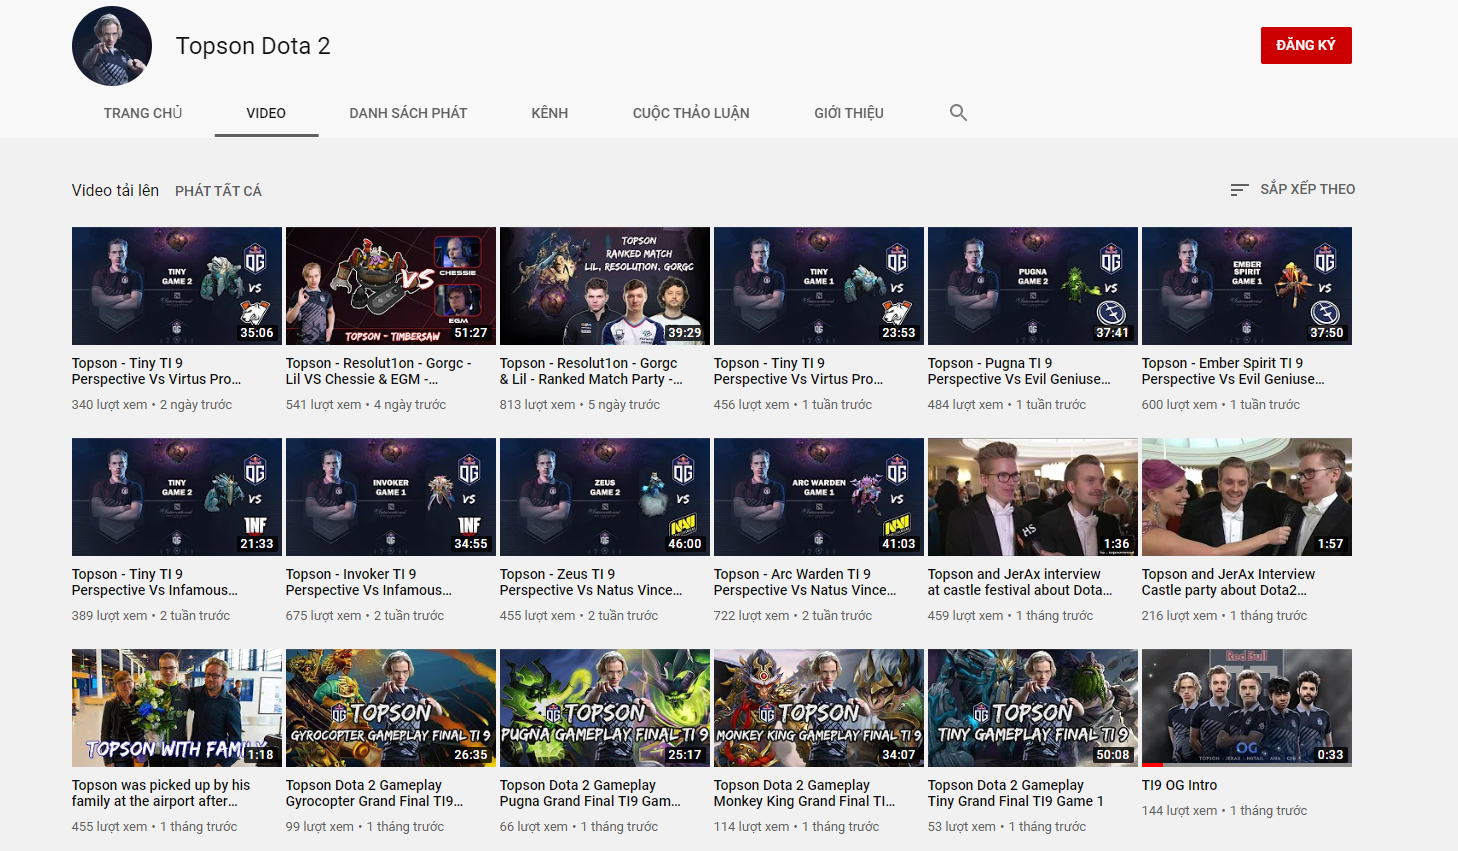Screen dimensions: 1458x851
Task: Play the 37:41 Pugna Game 2 thumbnail
Action: 1033,286
